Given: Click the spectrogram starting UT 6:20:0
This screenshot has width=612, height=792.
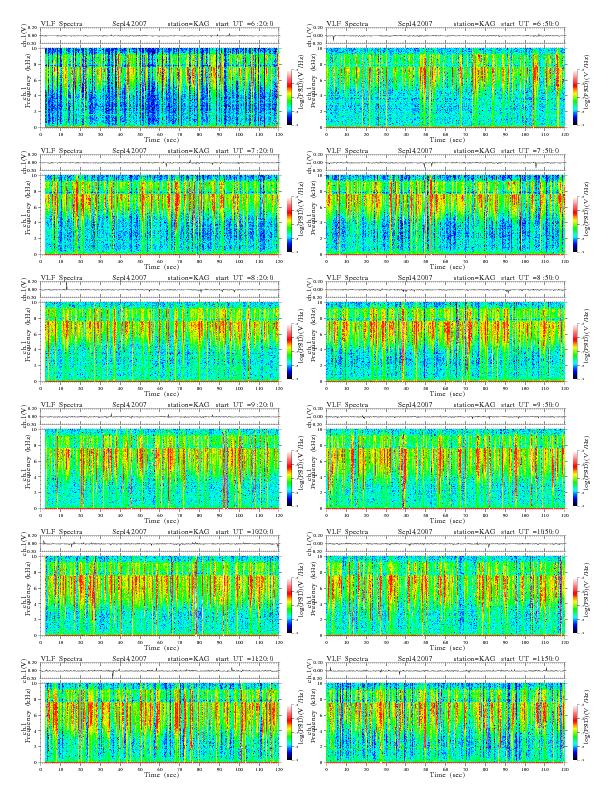Looking at the screenshot, I should (x=160, y=88).
